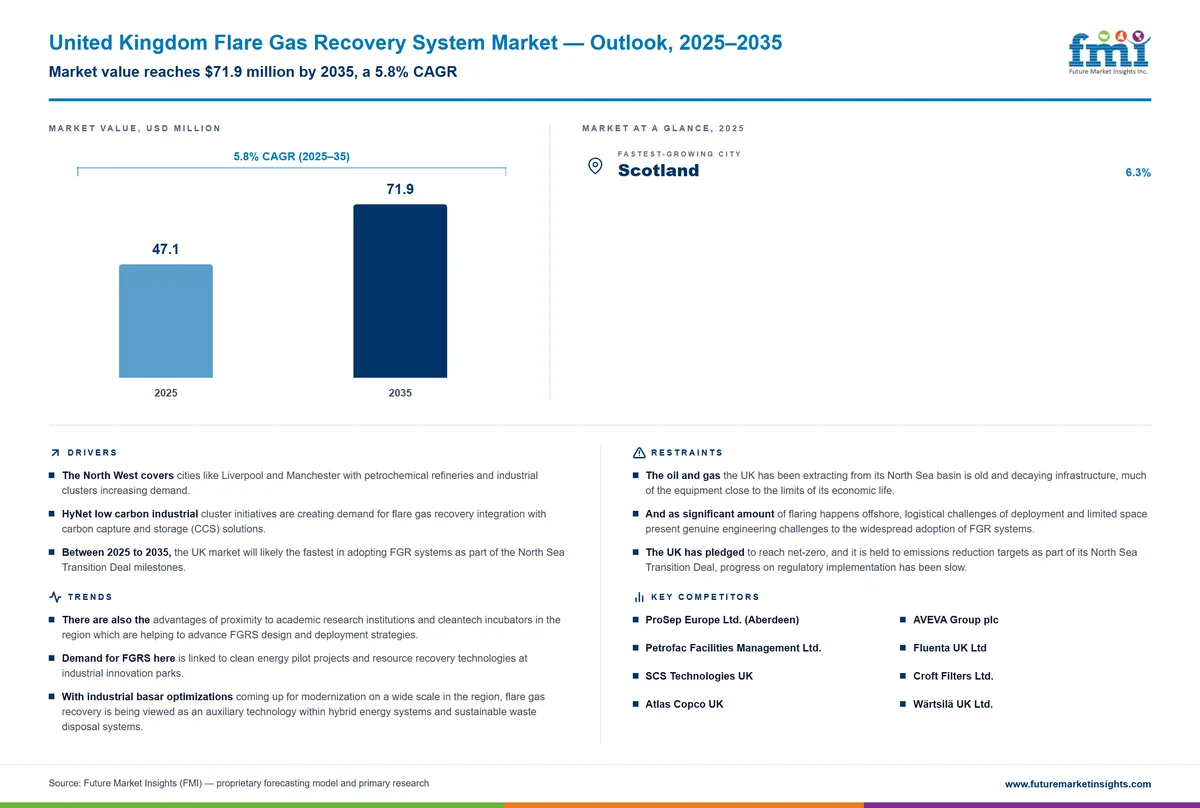Click the bar chart icon next to KEY COMPETITORS
The image size is (1200, 808).
(x=639, y=597)
